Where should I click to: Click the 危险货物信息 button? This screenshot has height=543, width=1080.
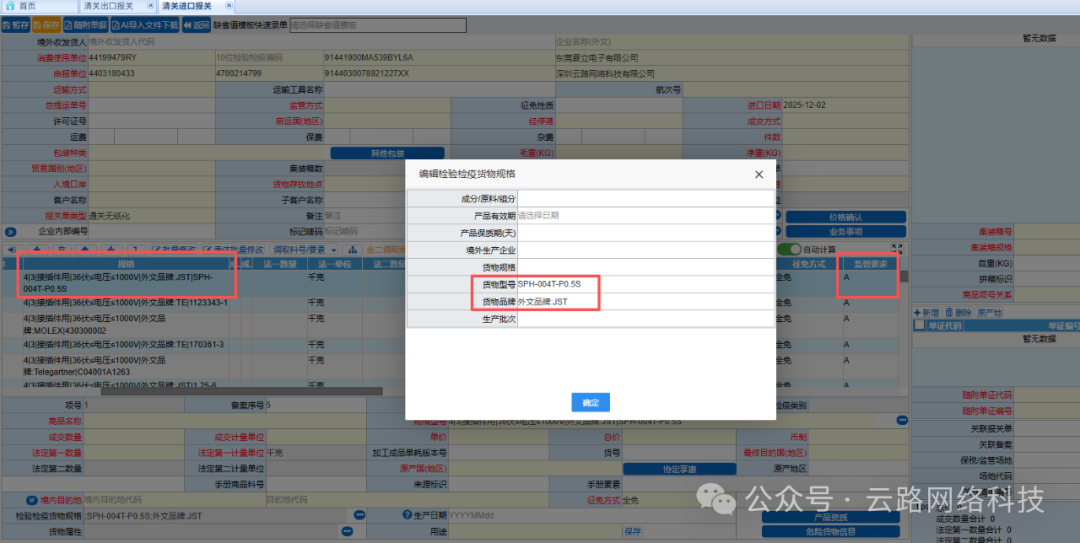(x=831, y=531)
